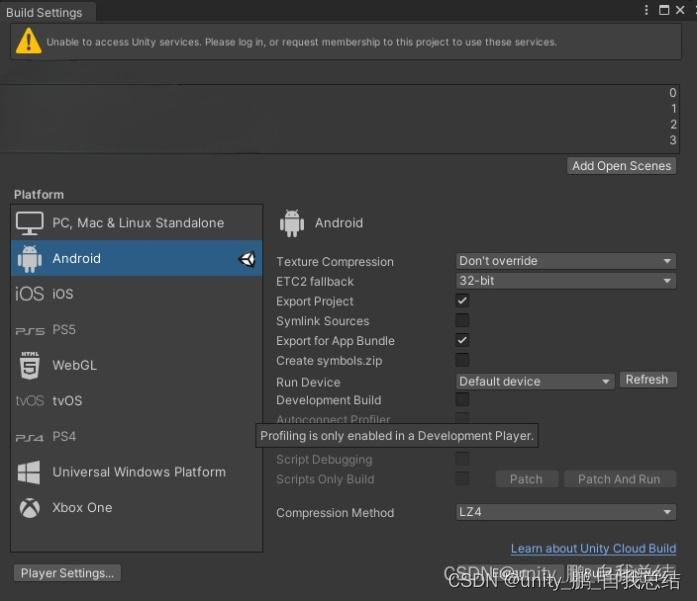Toggle the Script Debugging checkbox
Screen dimensions: 697x601
pos(462,459)
